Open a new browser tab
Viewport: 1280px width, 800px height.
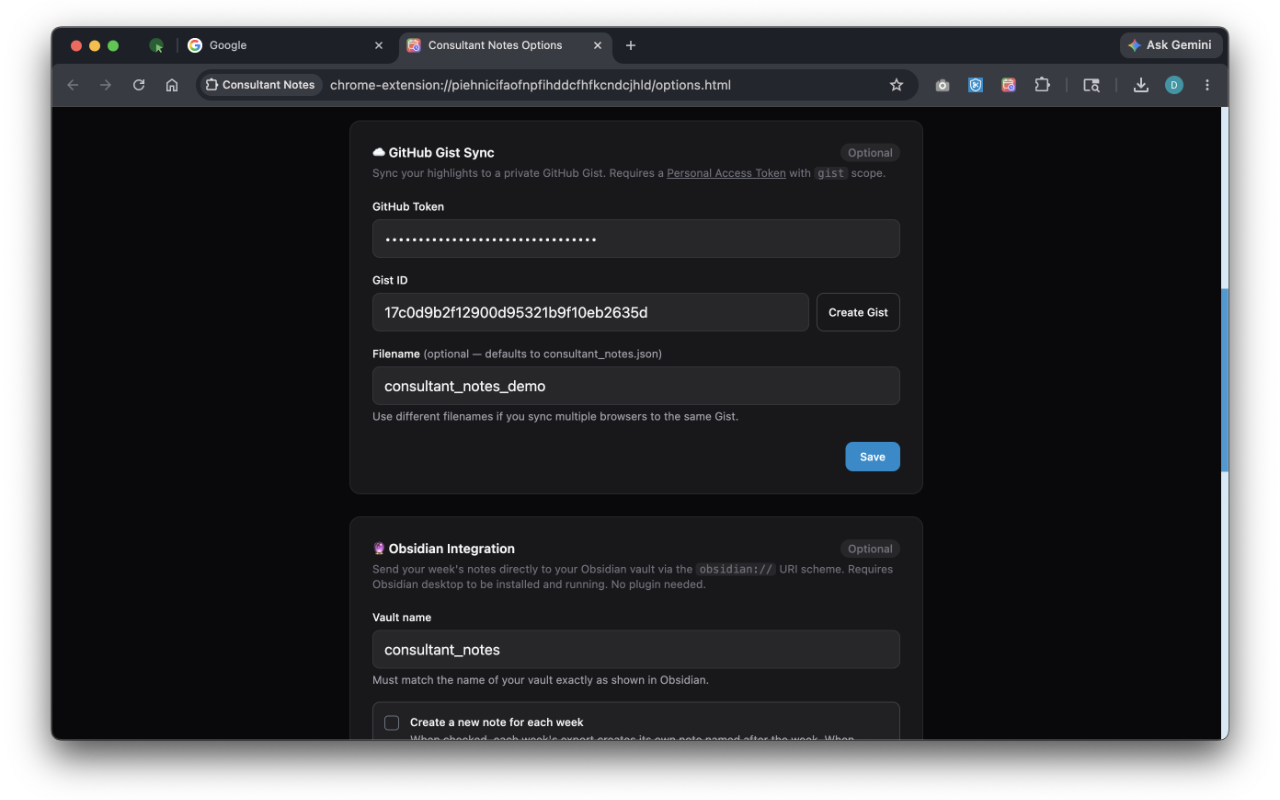[630, 45]
